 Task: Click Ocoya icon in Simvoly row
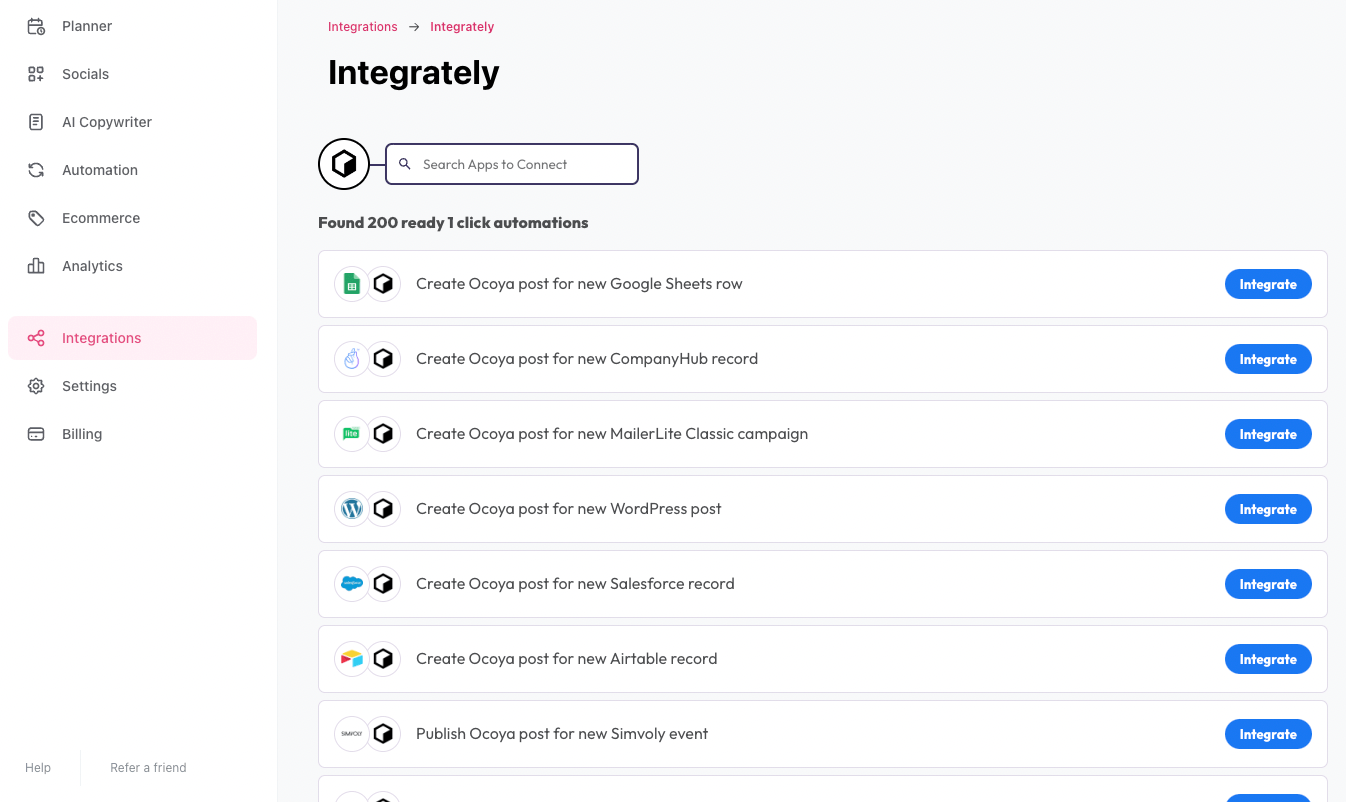click(x=383, y=734)
